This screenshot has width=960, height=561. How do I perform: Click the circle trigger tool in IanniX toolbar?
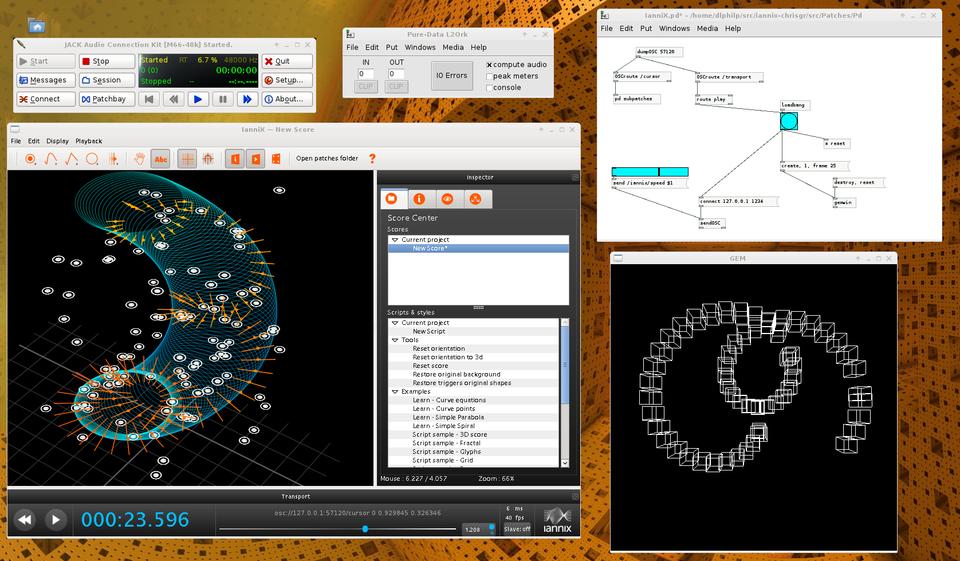point(30,159)
